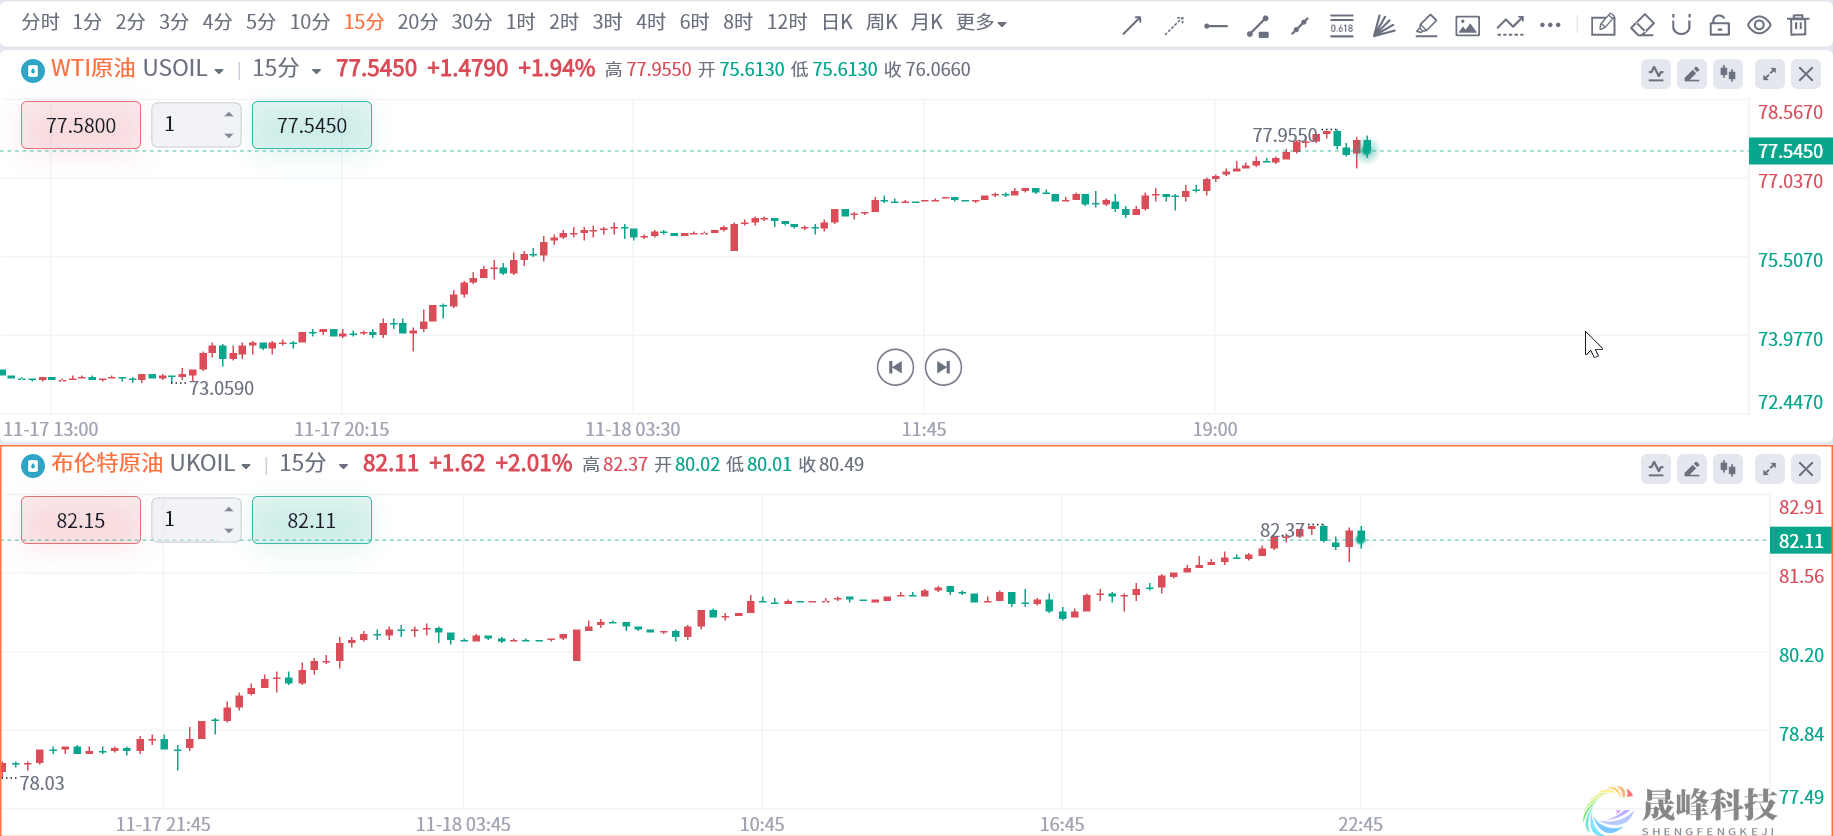Expand the UKOIL chart to fullscreen
Viewport: 1833px width, 836px height.
(x=1770, y=469)
